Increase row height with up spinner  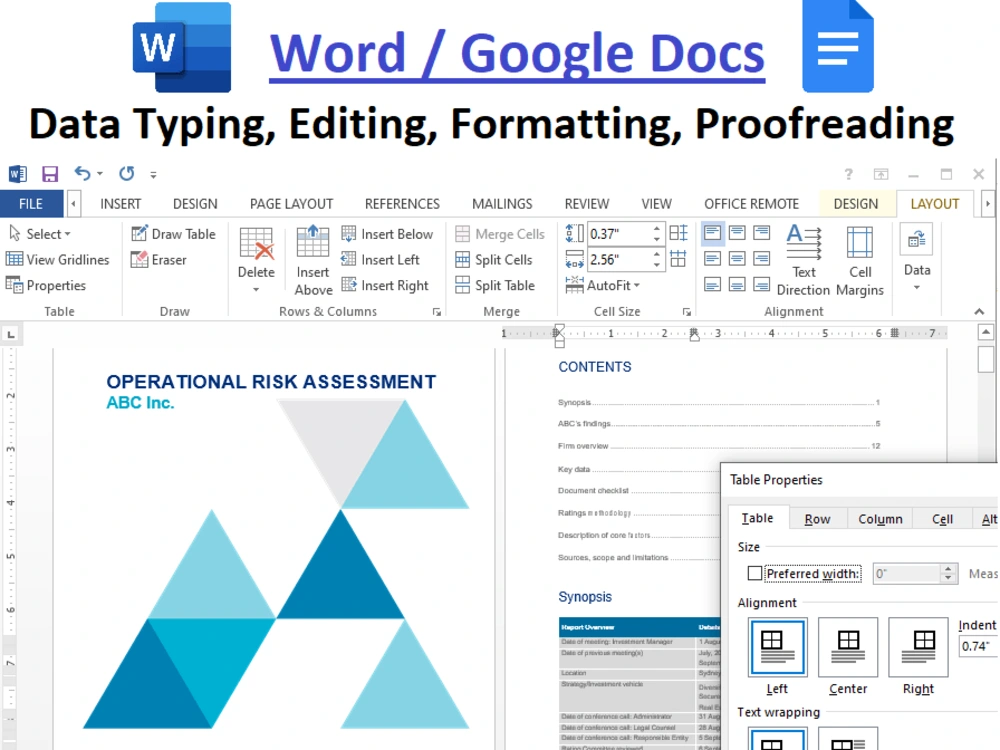(x=657, y=228)
